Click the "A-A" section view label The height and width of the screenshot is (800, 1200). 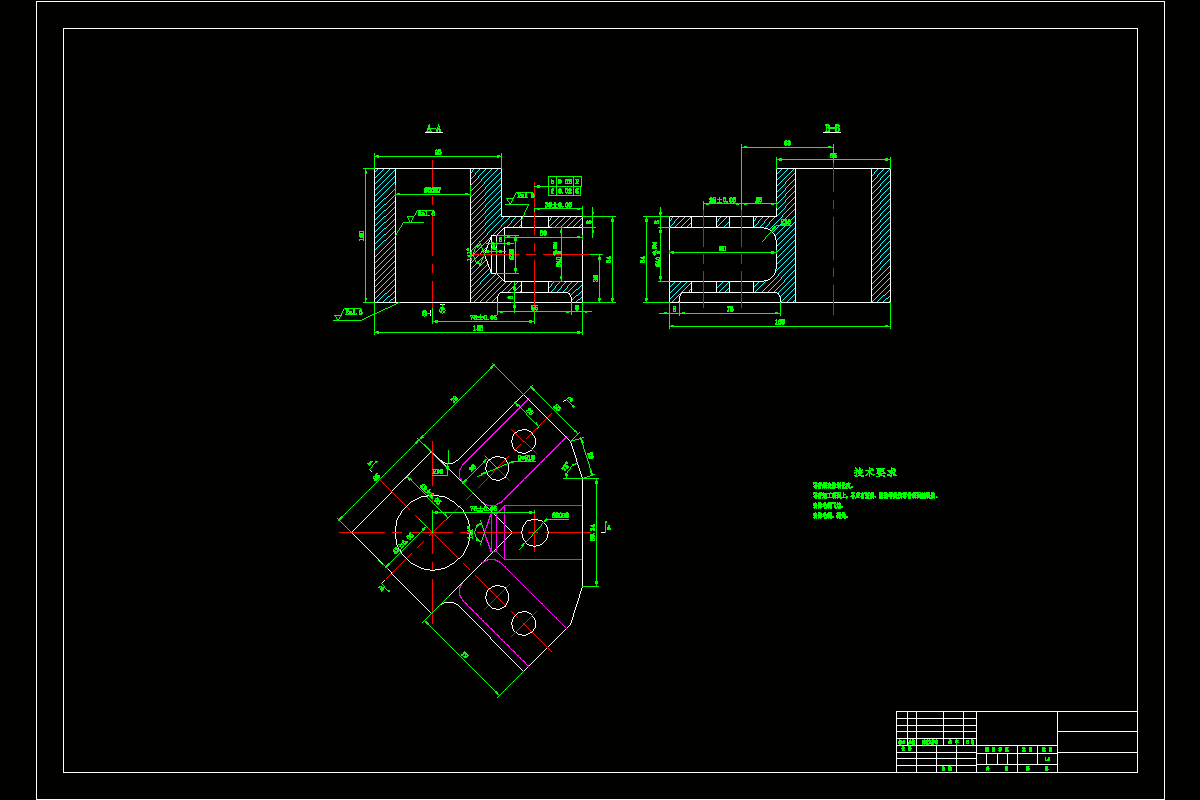click(433, 128)
